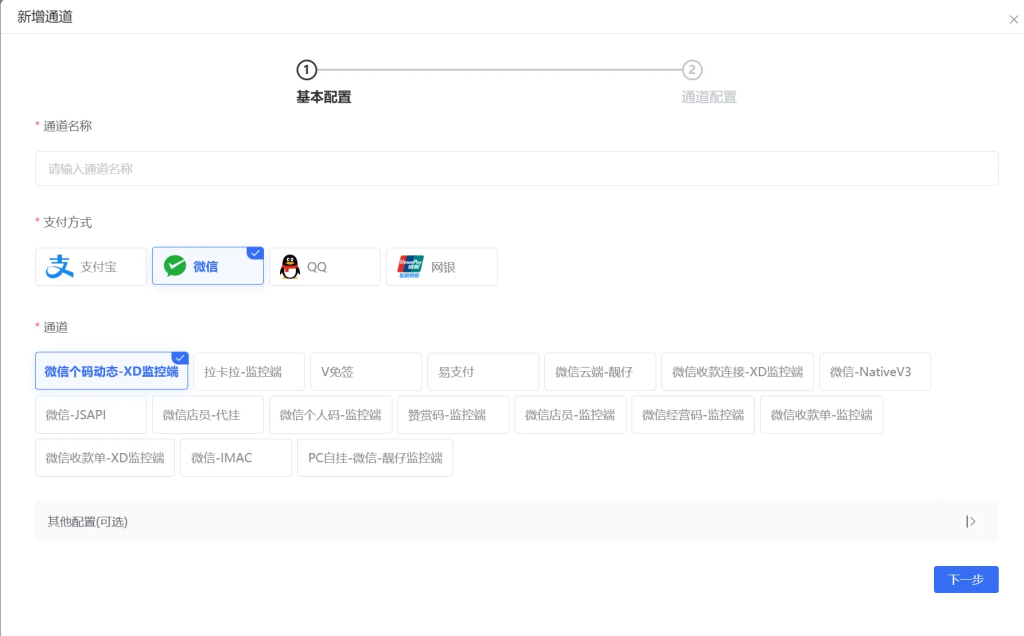This screenshot has width=1024, height=636.
Task: Select the Alipay (支付宝) logo icon
Action: tap(61, 267)
